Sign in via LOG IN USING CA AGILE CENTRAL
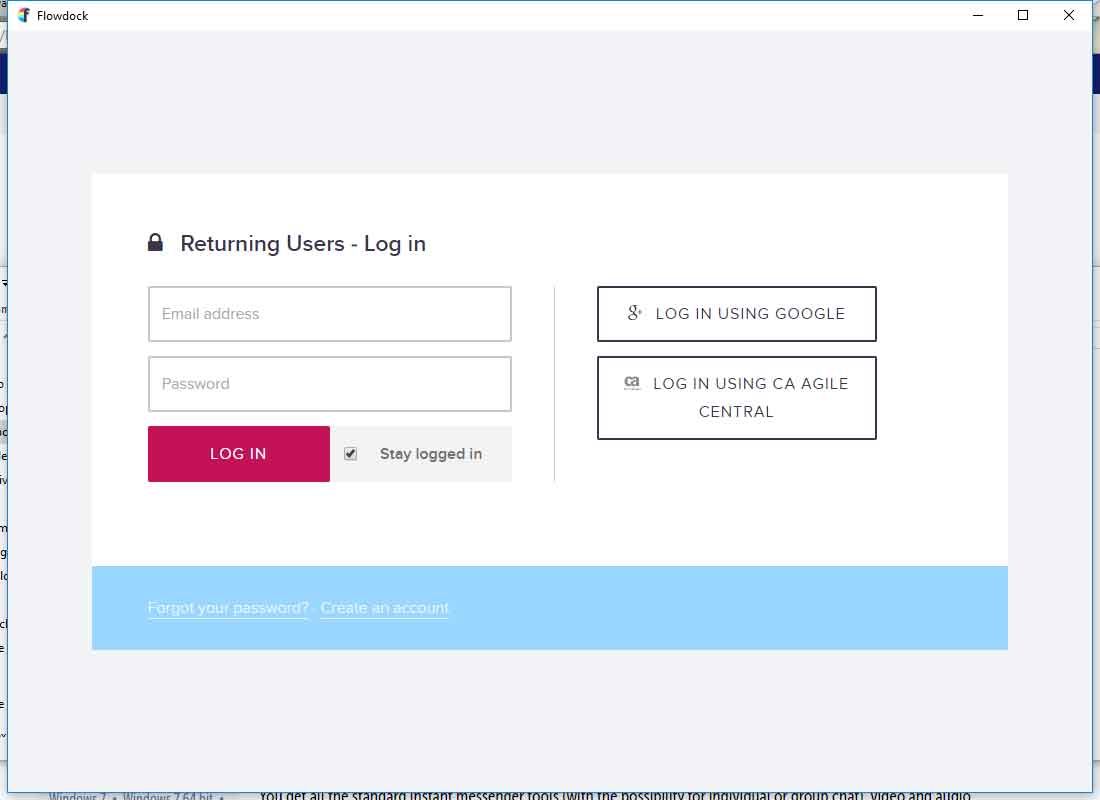The height and width of the screenshot is (800, 1100). [737, 398]
